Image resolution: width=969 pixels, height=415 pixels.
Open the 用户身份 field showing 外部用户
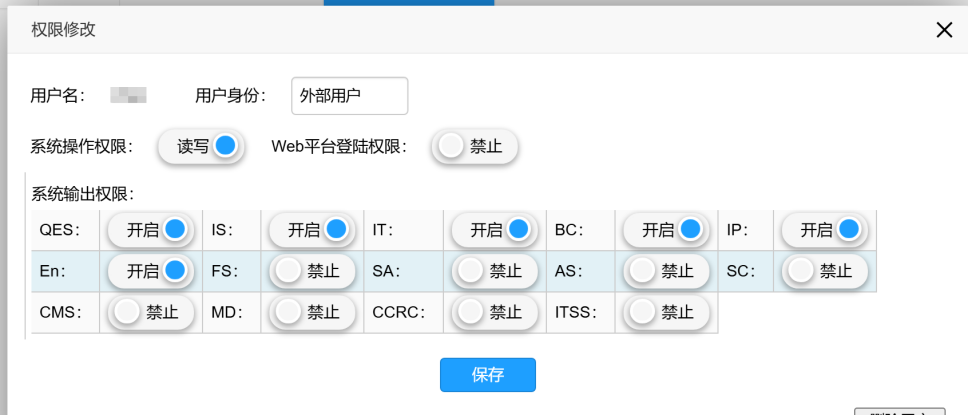click(350, 96)
